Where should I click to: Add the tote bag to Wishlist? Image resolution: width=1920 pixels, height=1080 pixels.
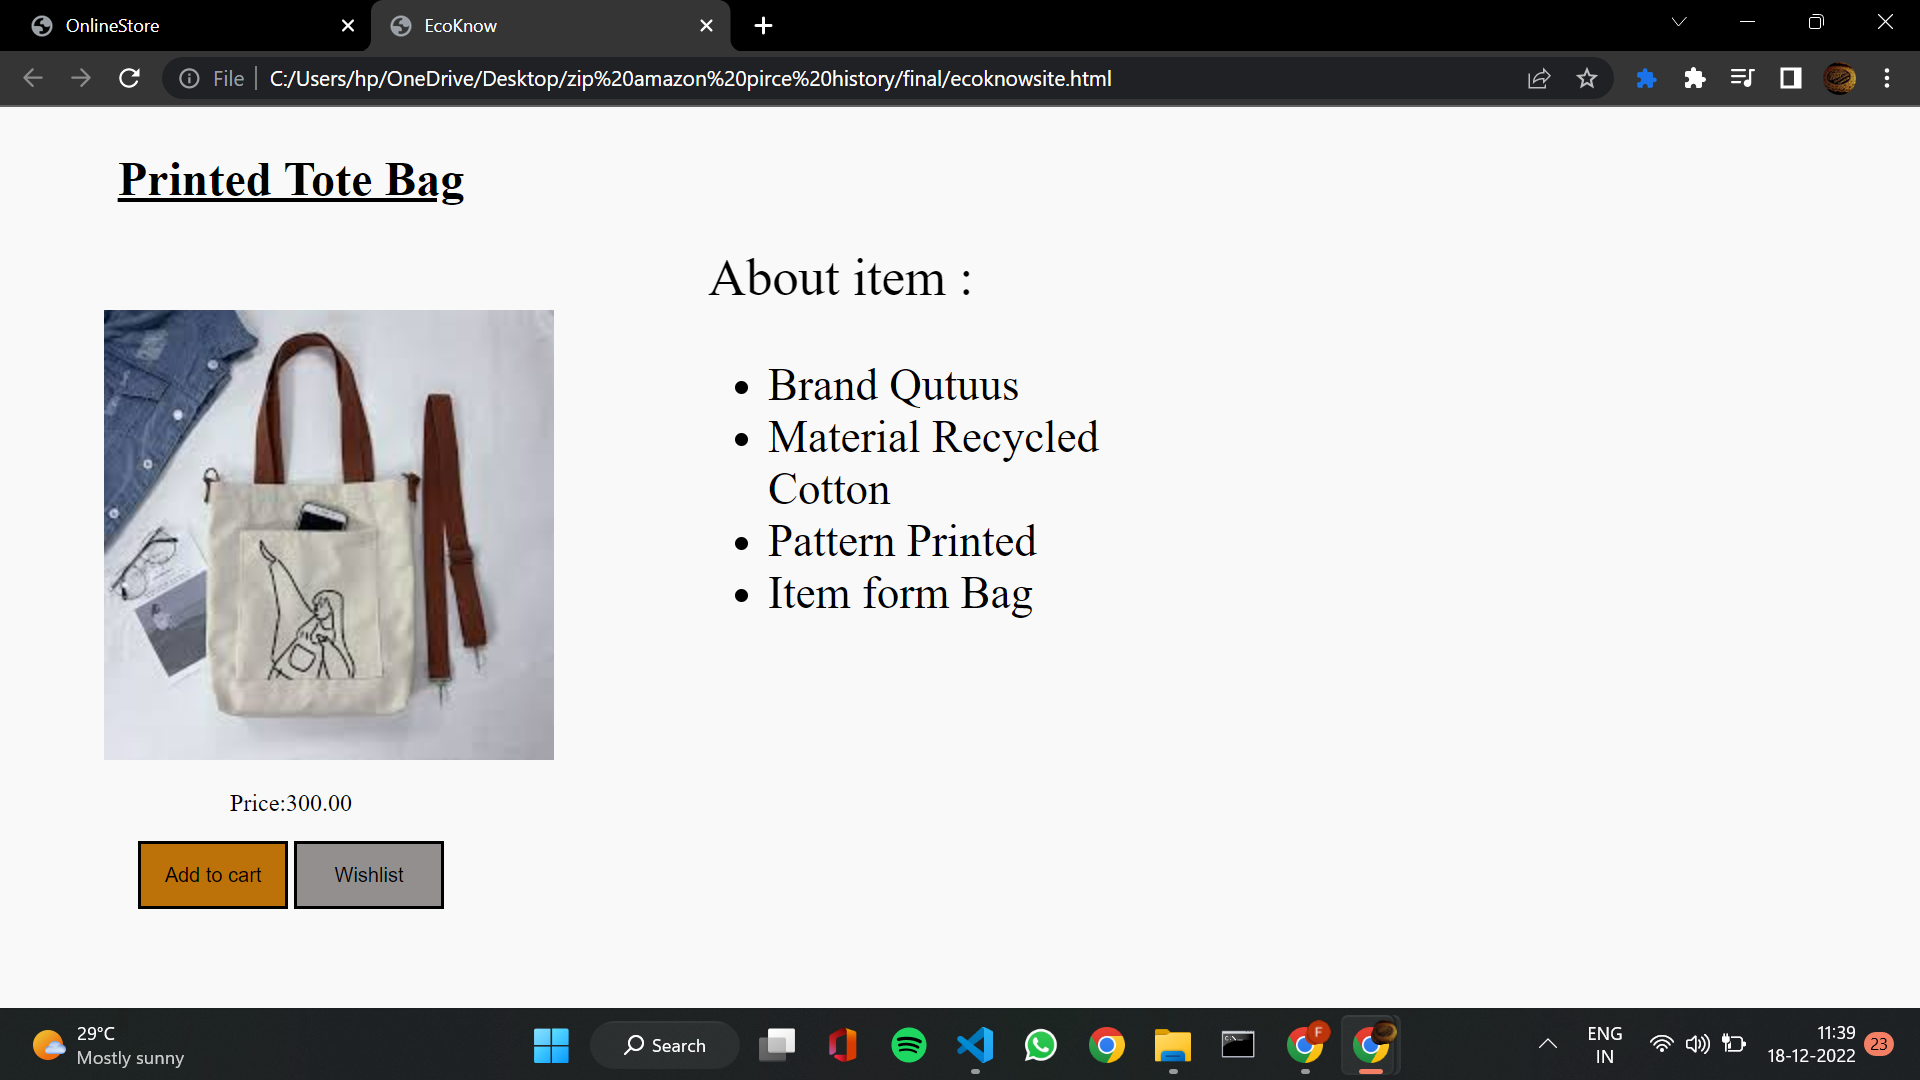coord(369,875)
